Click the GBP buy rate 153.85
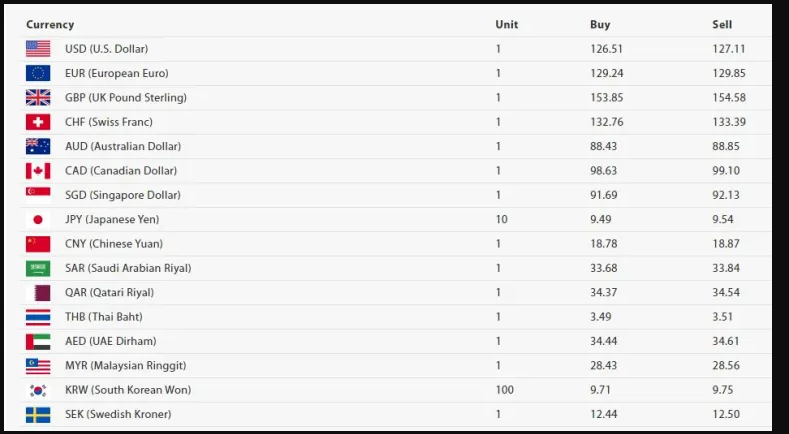This screenshot has width=789, height=434. tap(607, 98)
